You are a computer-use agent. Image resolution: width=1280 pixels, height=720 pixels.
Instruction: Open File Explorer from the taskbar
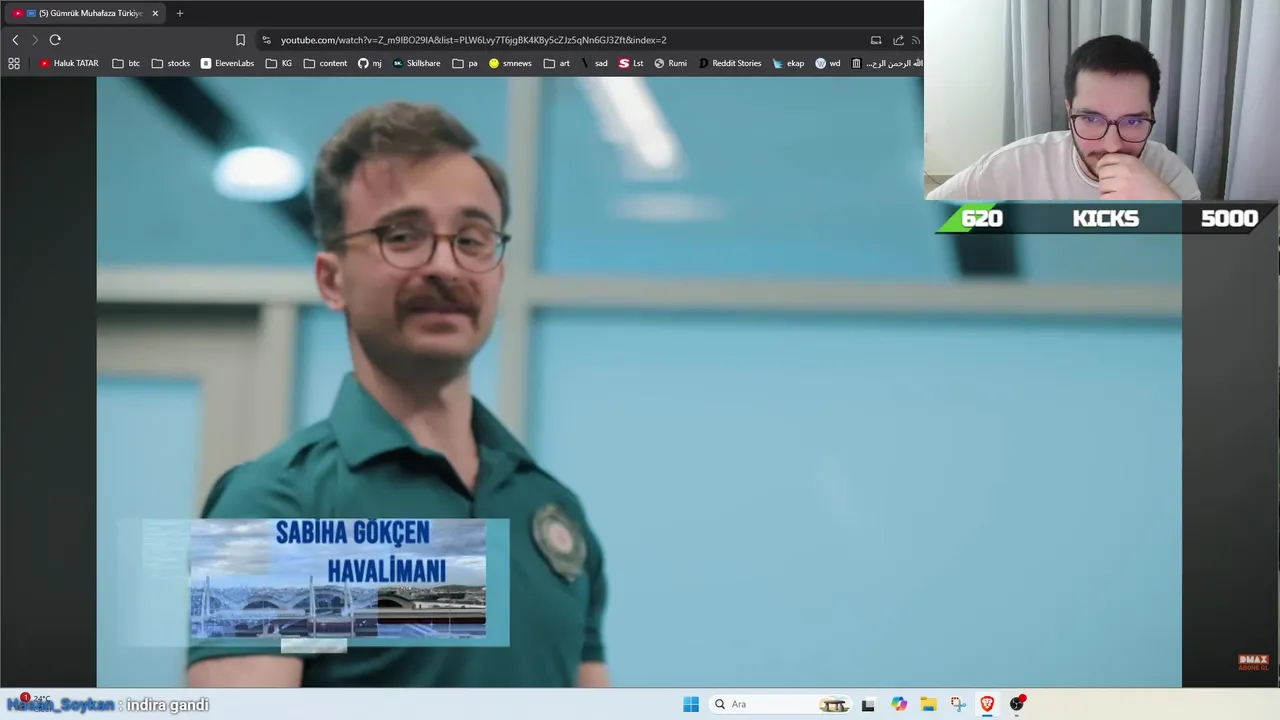pyautogui.click(x=928, y=704)
